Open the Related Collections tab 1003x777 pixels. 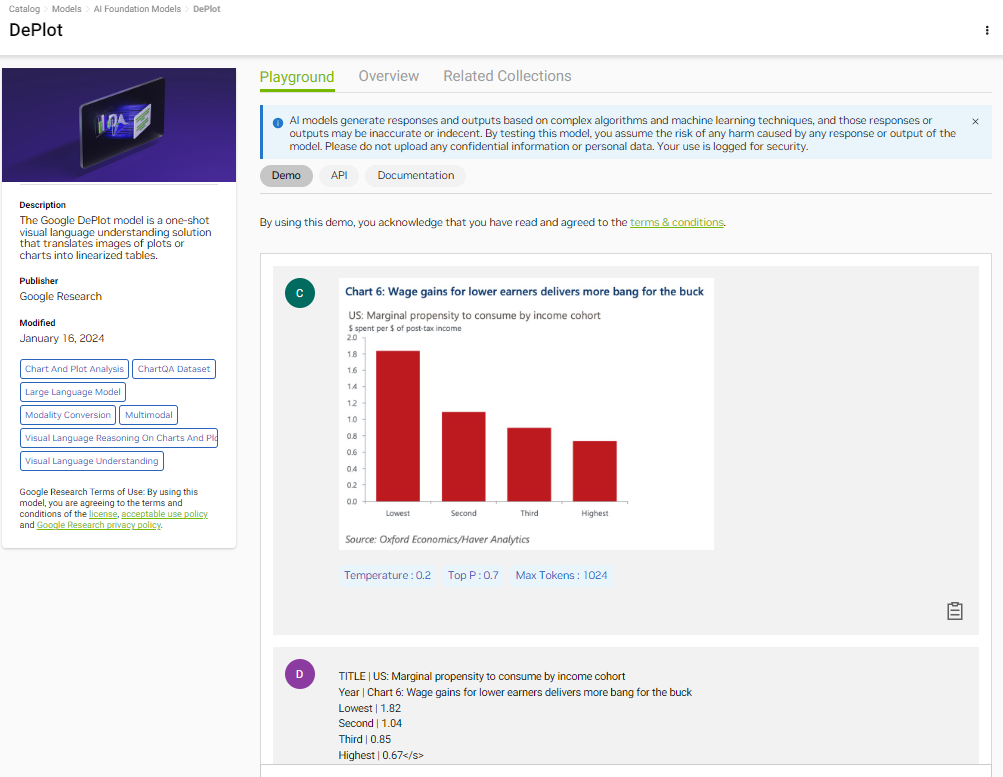coord(507,76)
